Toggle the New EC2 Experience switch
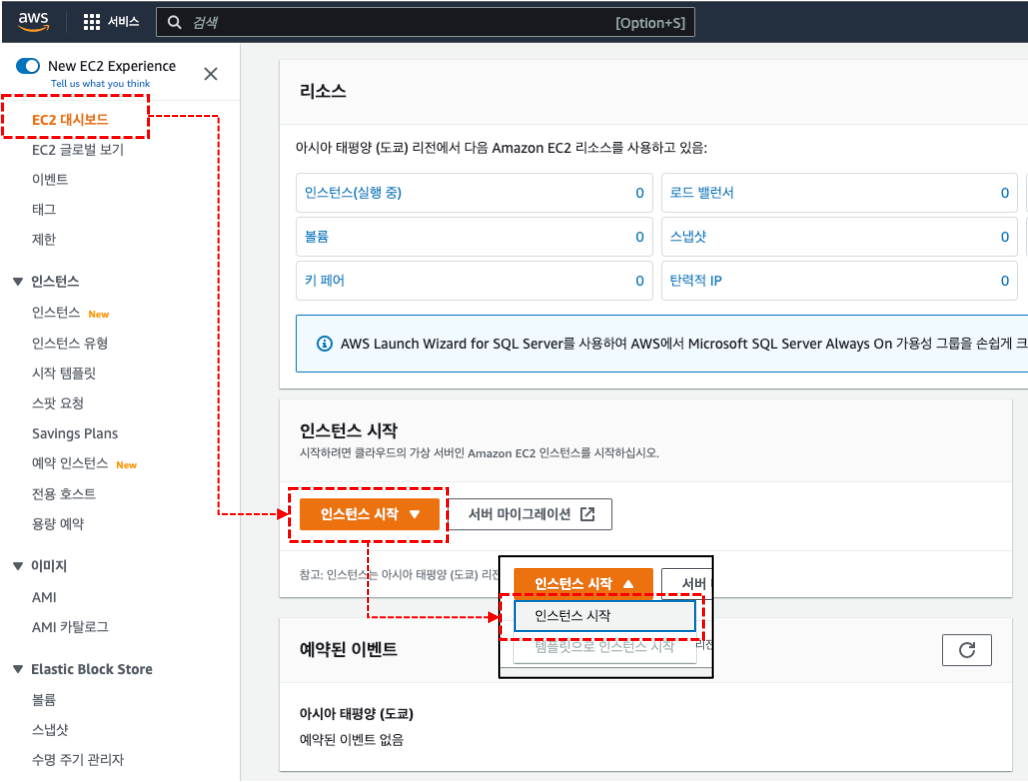Viewport: 1028px width, 782px height. point(28,66)
